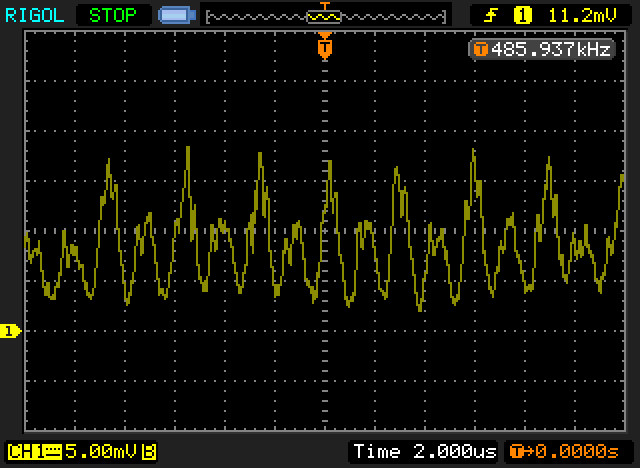The width and height of the screenshot is (640, 468).
Task: Click the trigger offset 0.0000s readout
Action: coord(564,452)
